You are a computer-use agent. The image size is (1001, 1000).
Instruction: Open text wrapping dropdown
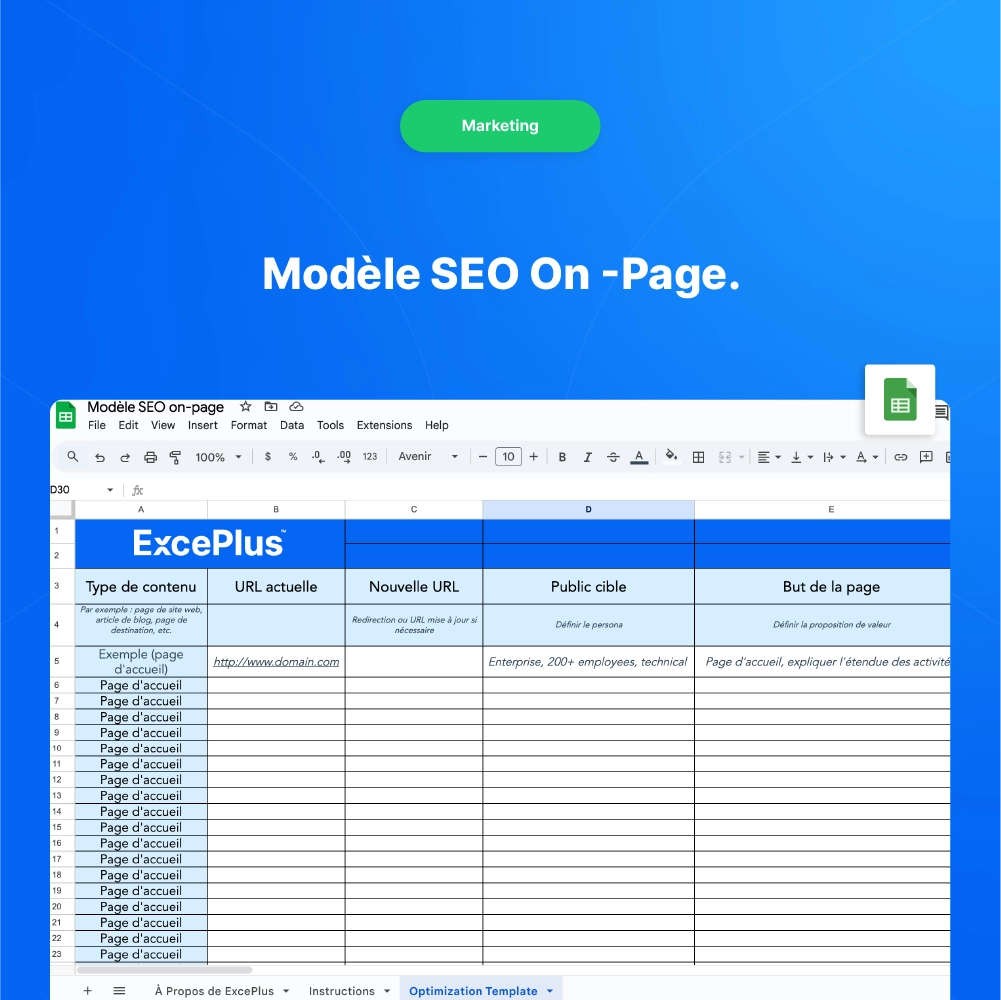834,457
